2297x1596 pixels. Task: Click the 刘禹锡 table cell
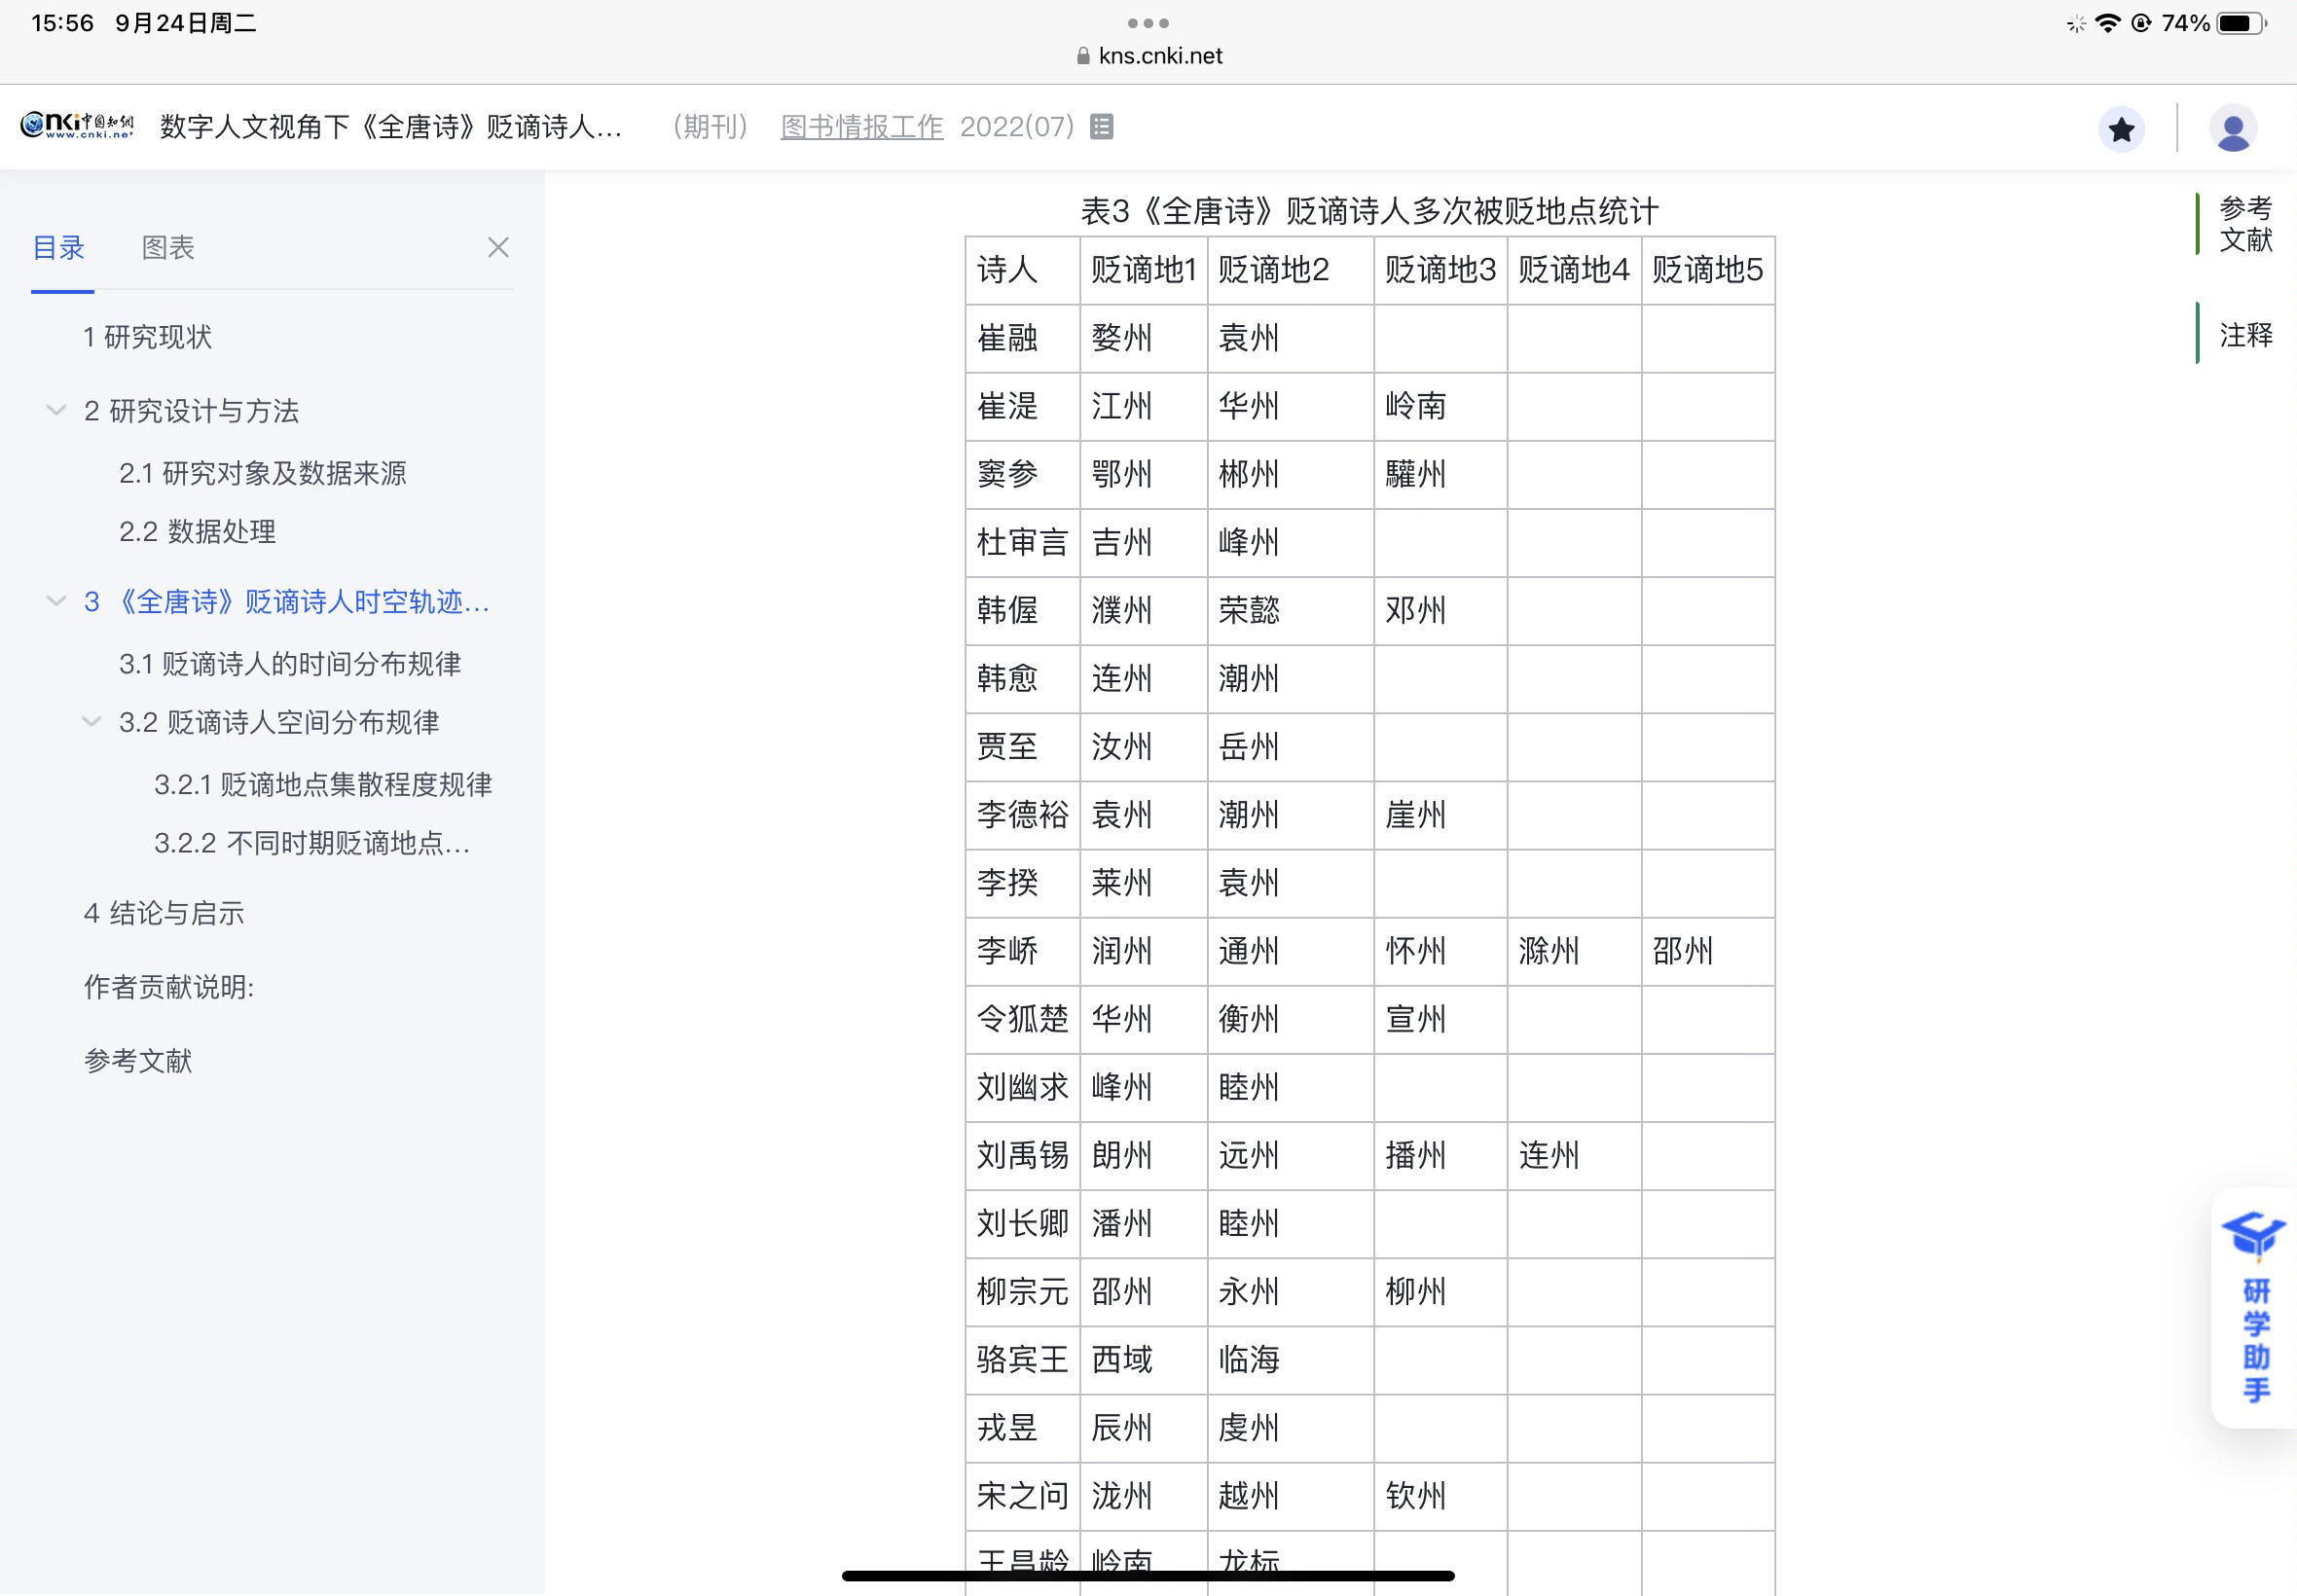click(1022, 1155)
